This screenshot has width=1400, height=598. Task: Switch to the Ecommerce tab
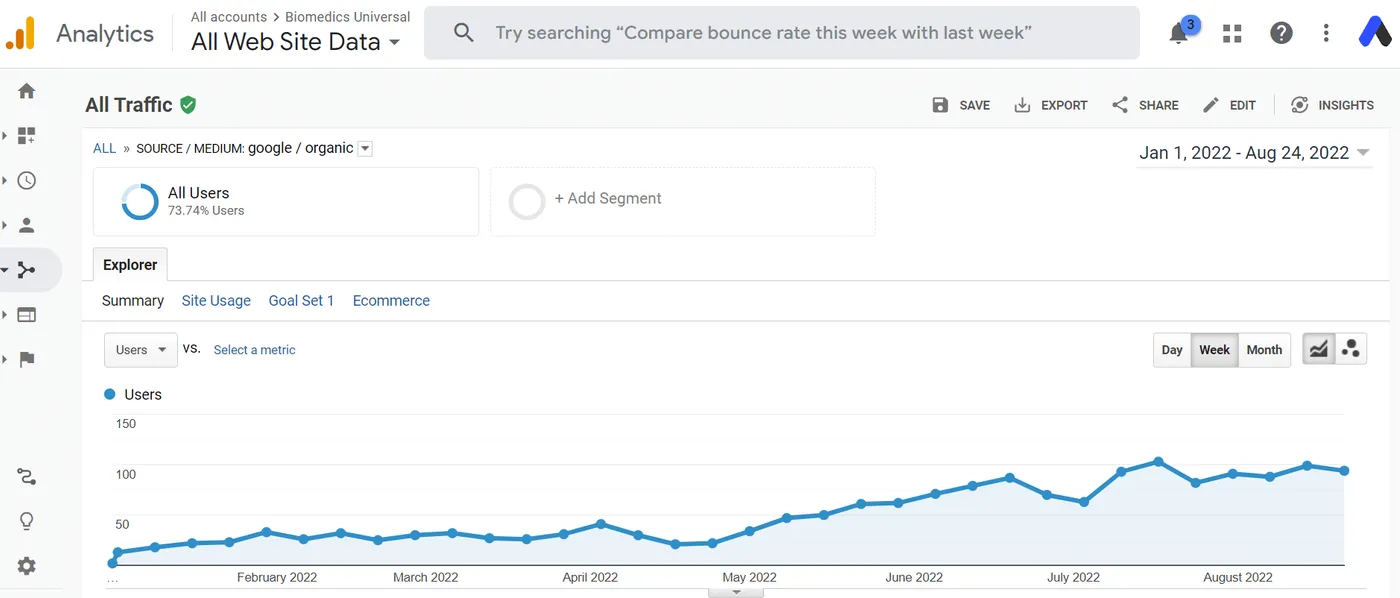click(391, 301)
